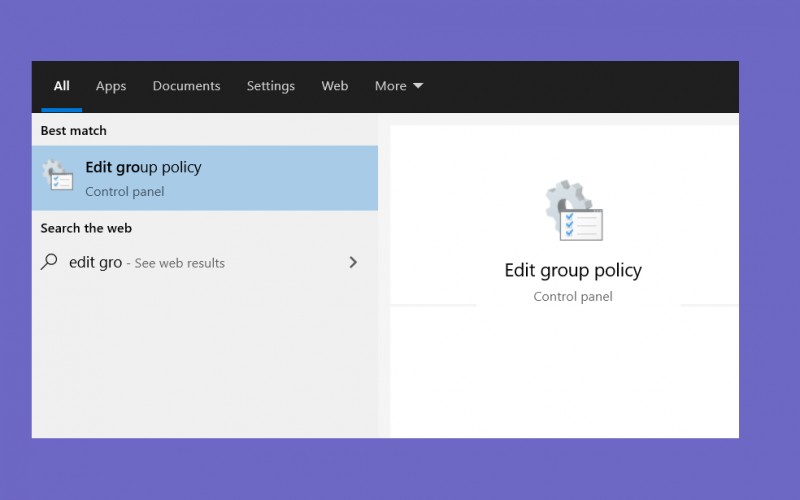Click the Search the web section header
This screenshot has height=500, width=800.
86,228
